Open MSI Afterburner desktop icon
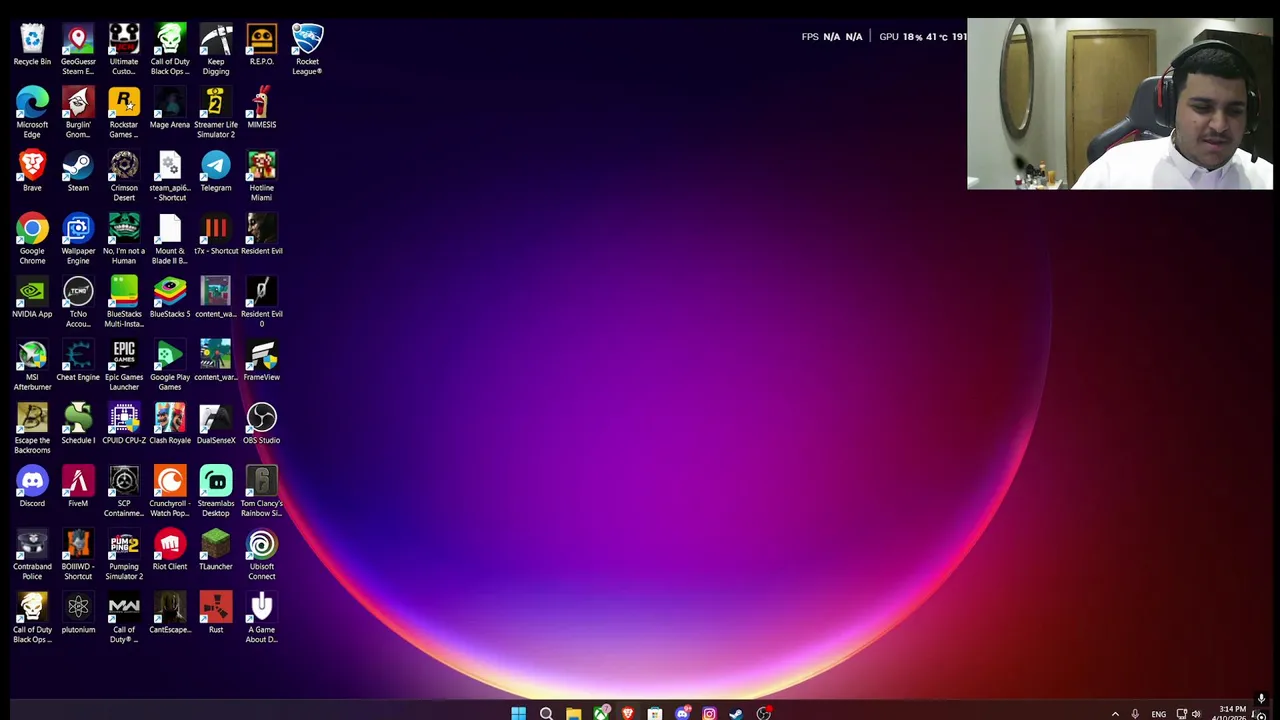Screen dimensions: 1280x720 tap(32, 365)
